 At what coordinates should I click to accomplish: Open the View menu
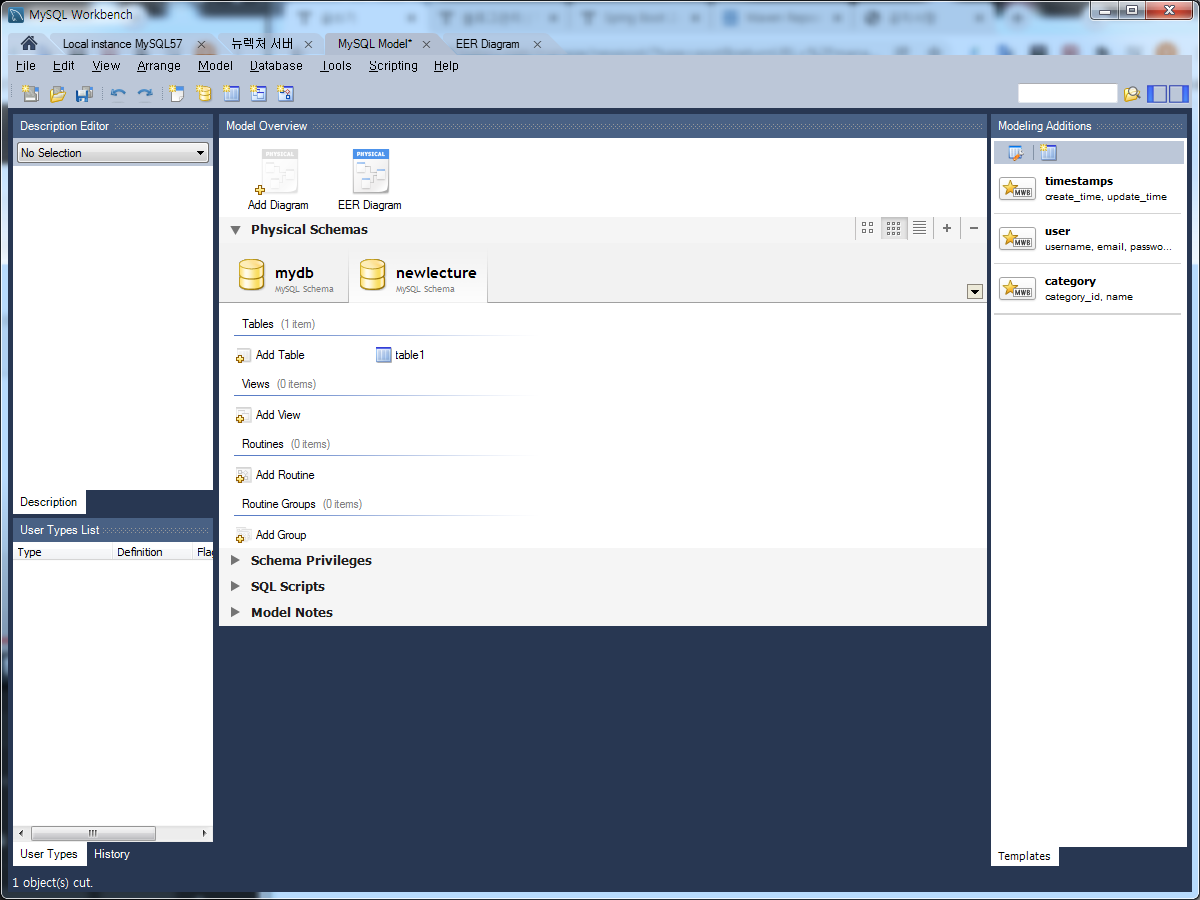[106, 66]
